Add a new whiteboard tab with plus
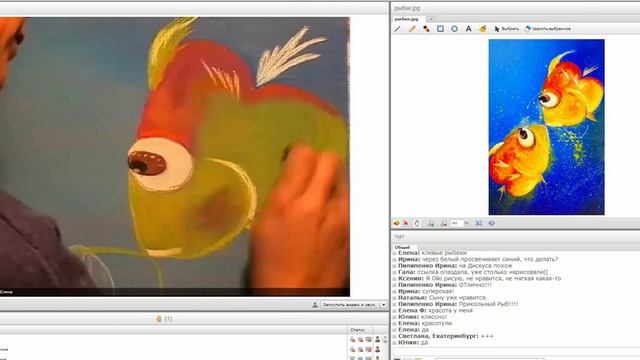This screenshot has width=640, height=360. pyautogui.click(x=431, y=19)
